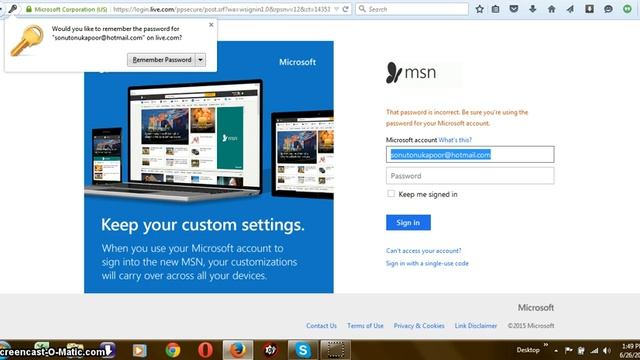The image size is (640, 360).
Task: Open the What's this? link
Action: (x=455, y=140)
